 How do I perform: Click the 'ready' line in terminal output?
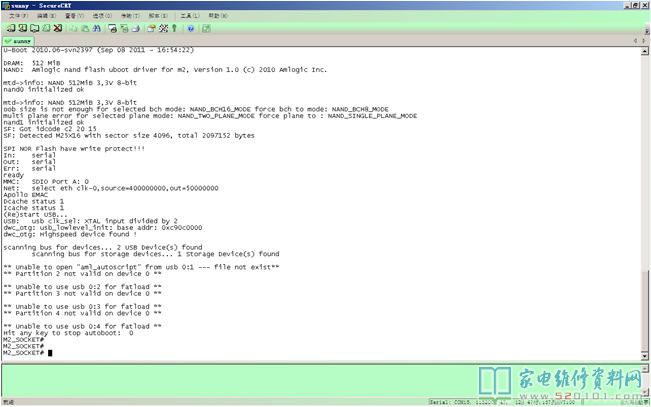(13, 175)
